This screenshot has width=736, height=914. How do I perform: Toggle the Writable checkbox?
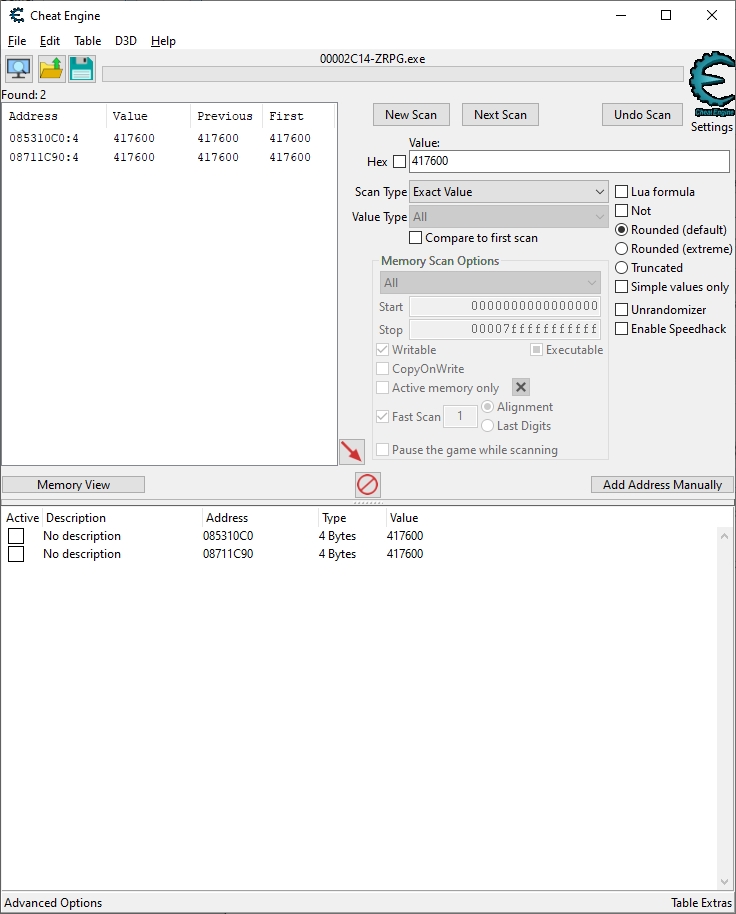(383, 350)
